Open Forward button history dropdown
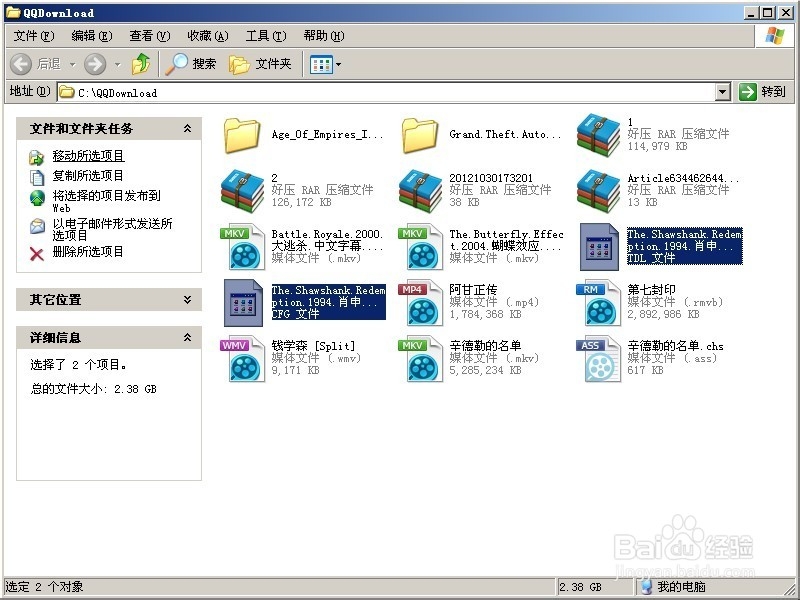800x600 pixels. (118, 65)
